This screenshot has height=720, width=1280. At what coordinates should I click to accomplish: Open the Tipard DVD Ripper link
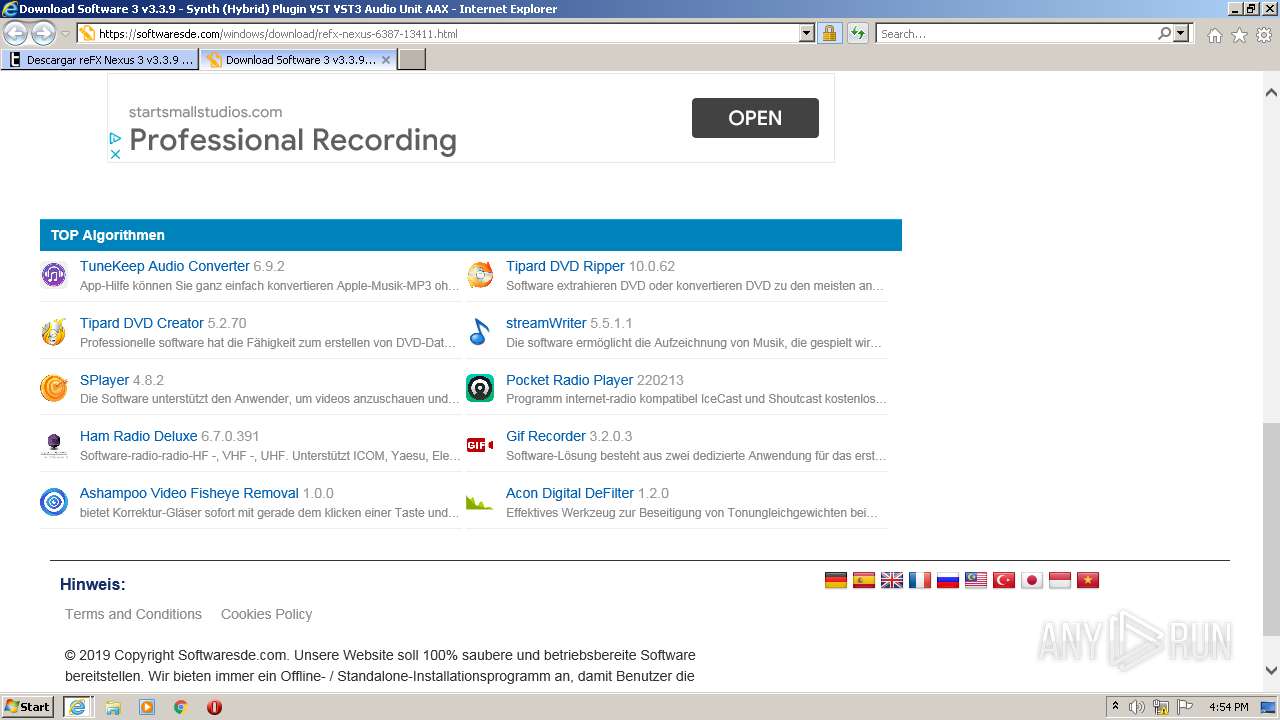point(565,266)
